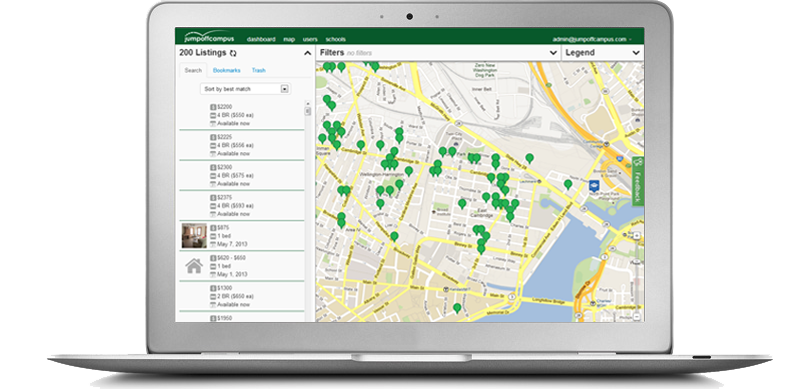
Task: Click the jumpoffcampus logo
Action: pyautogui.click(x=209, y=38)
